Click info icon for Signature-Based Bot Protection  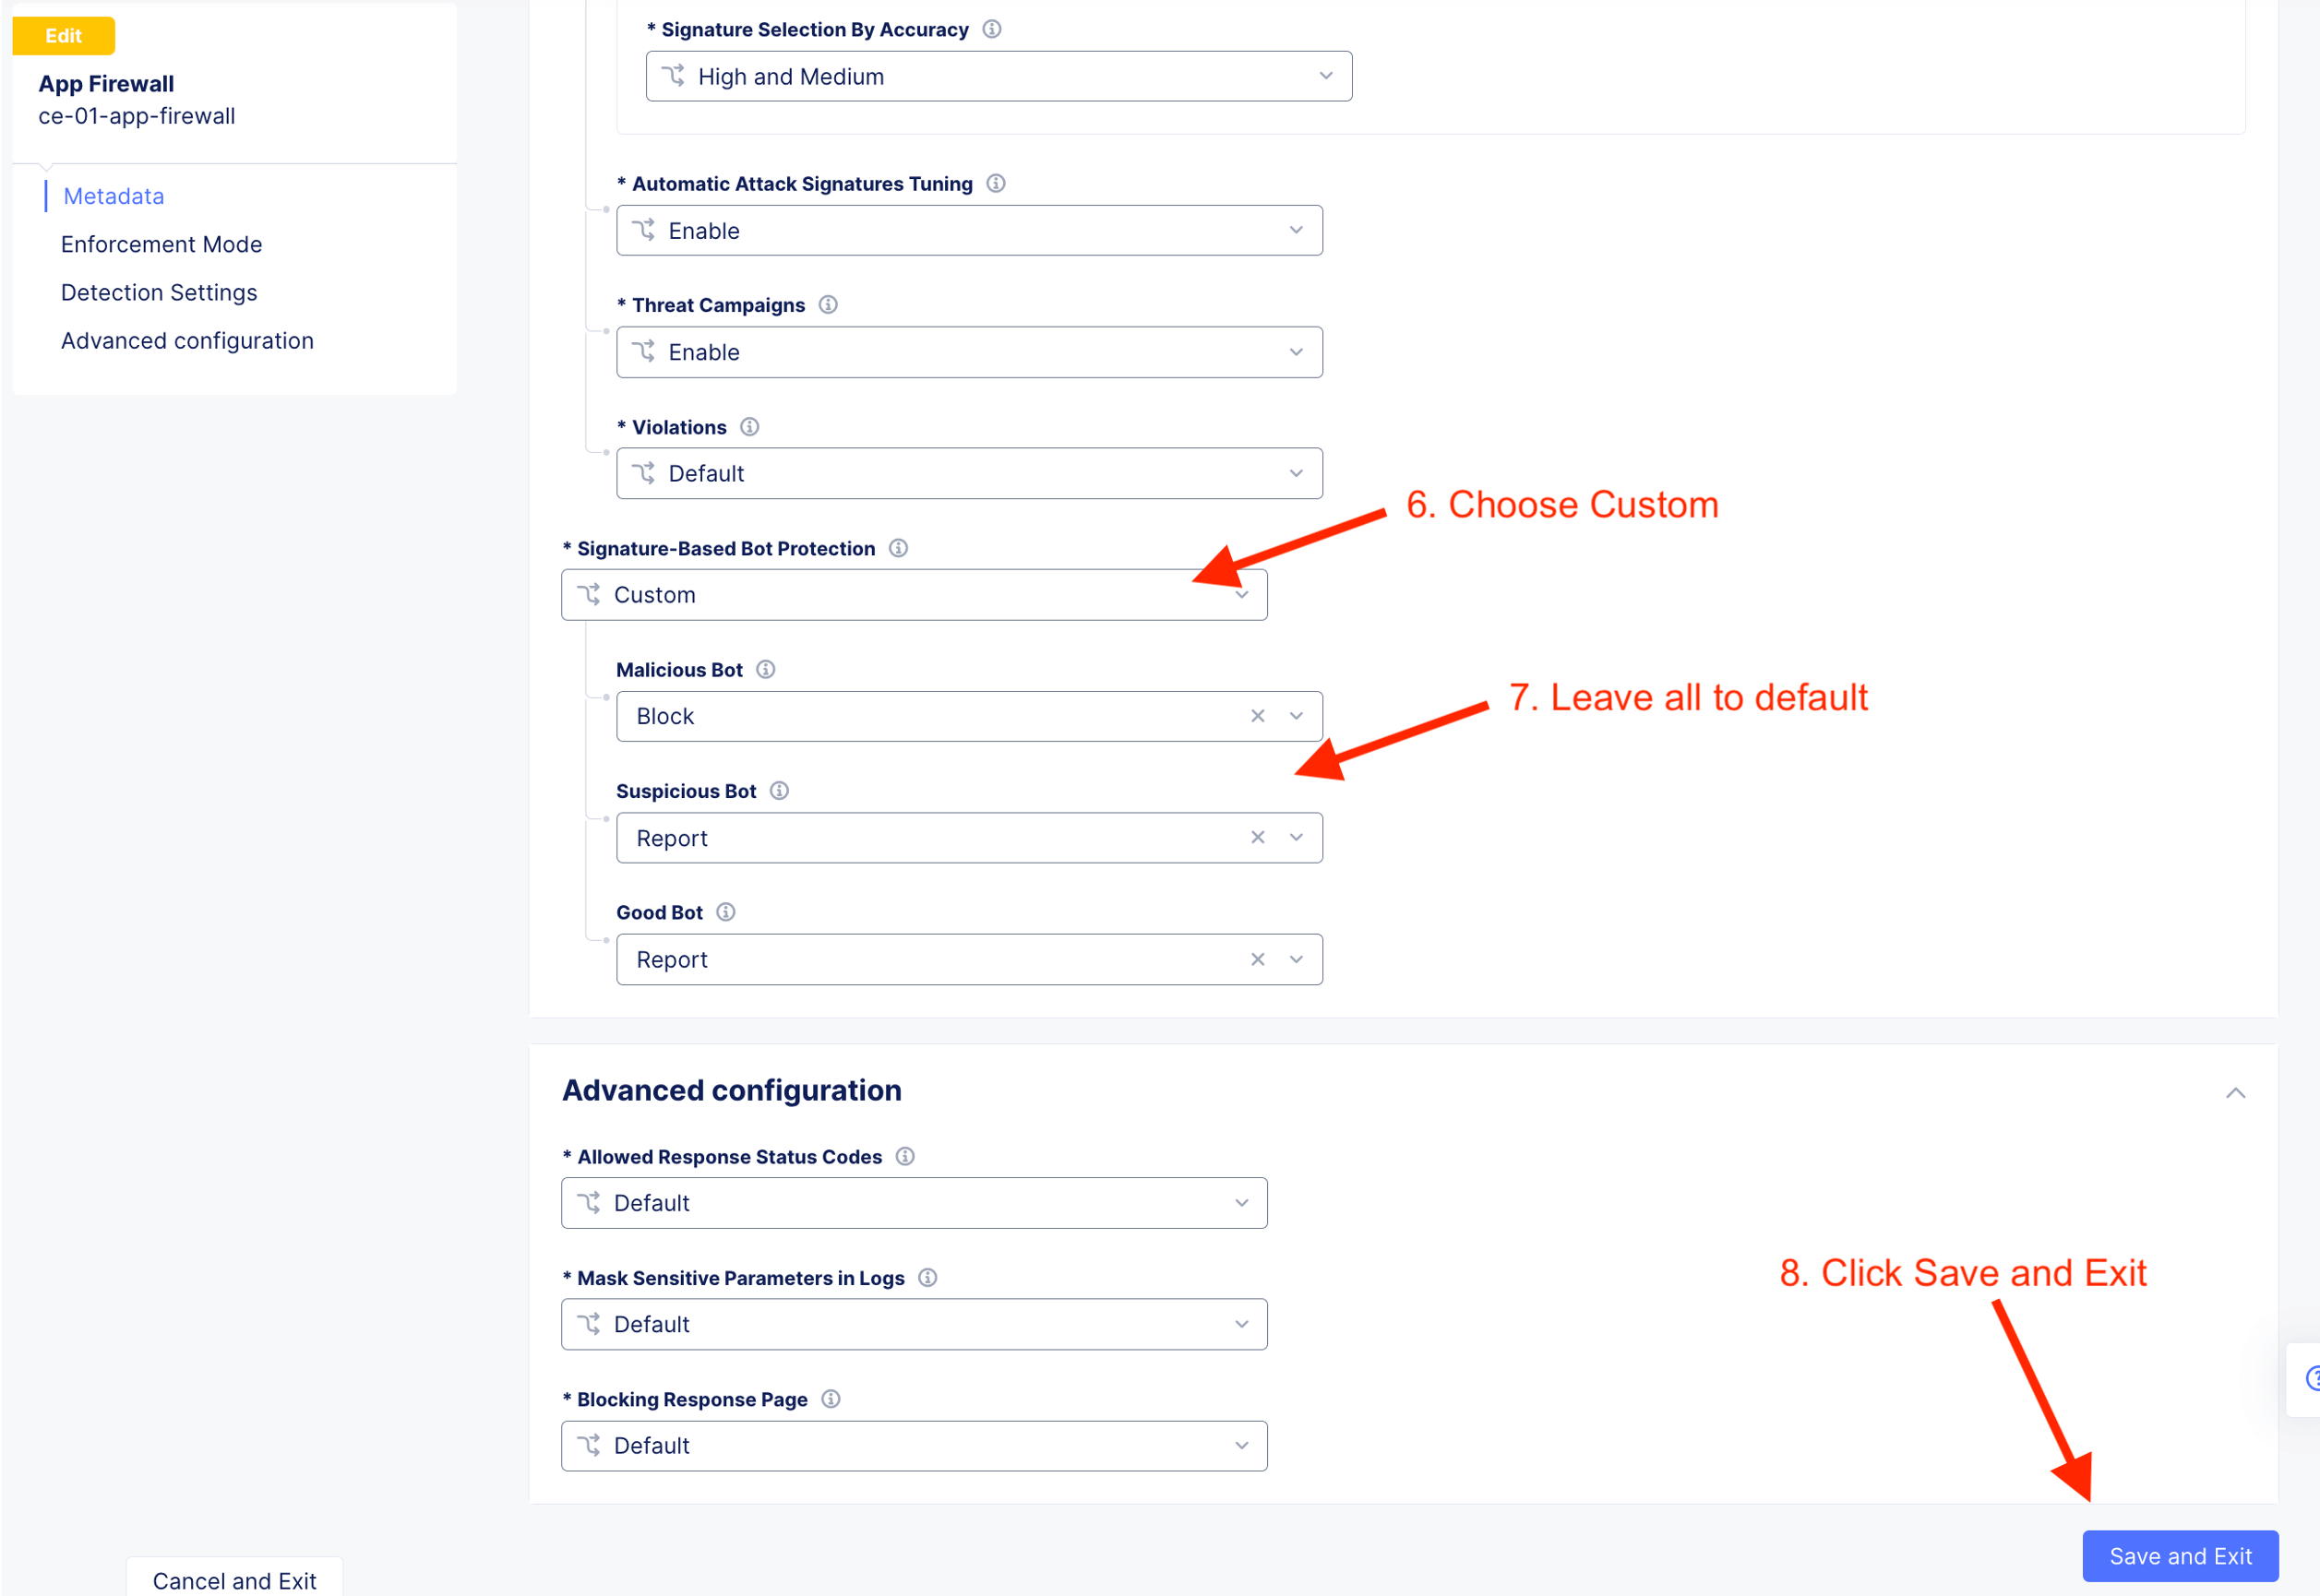898,548
